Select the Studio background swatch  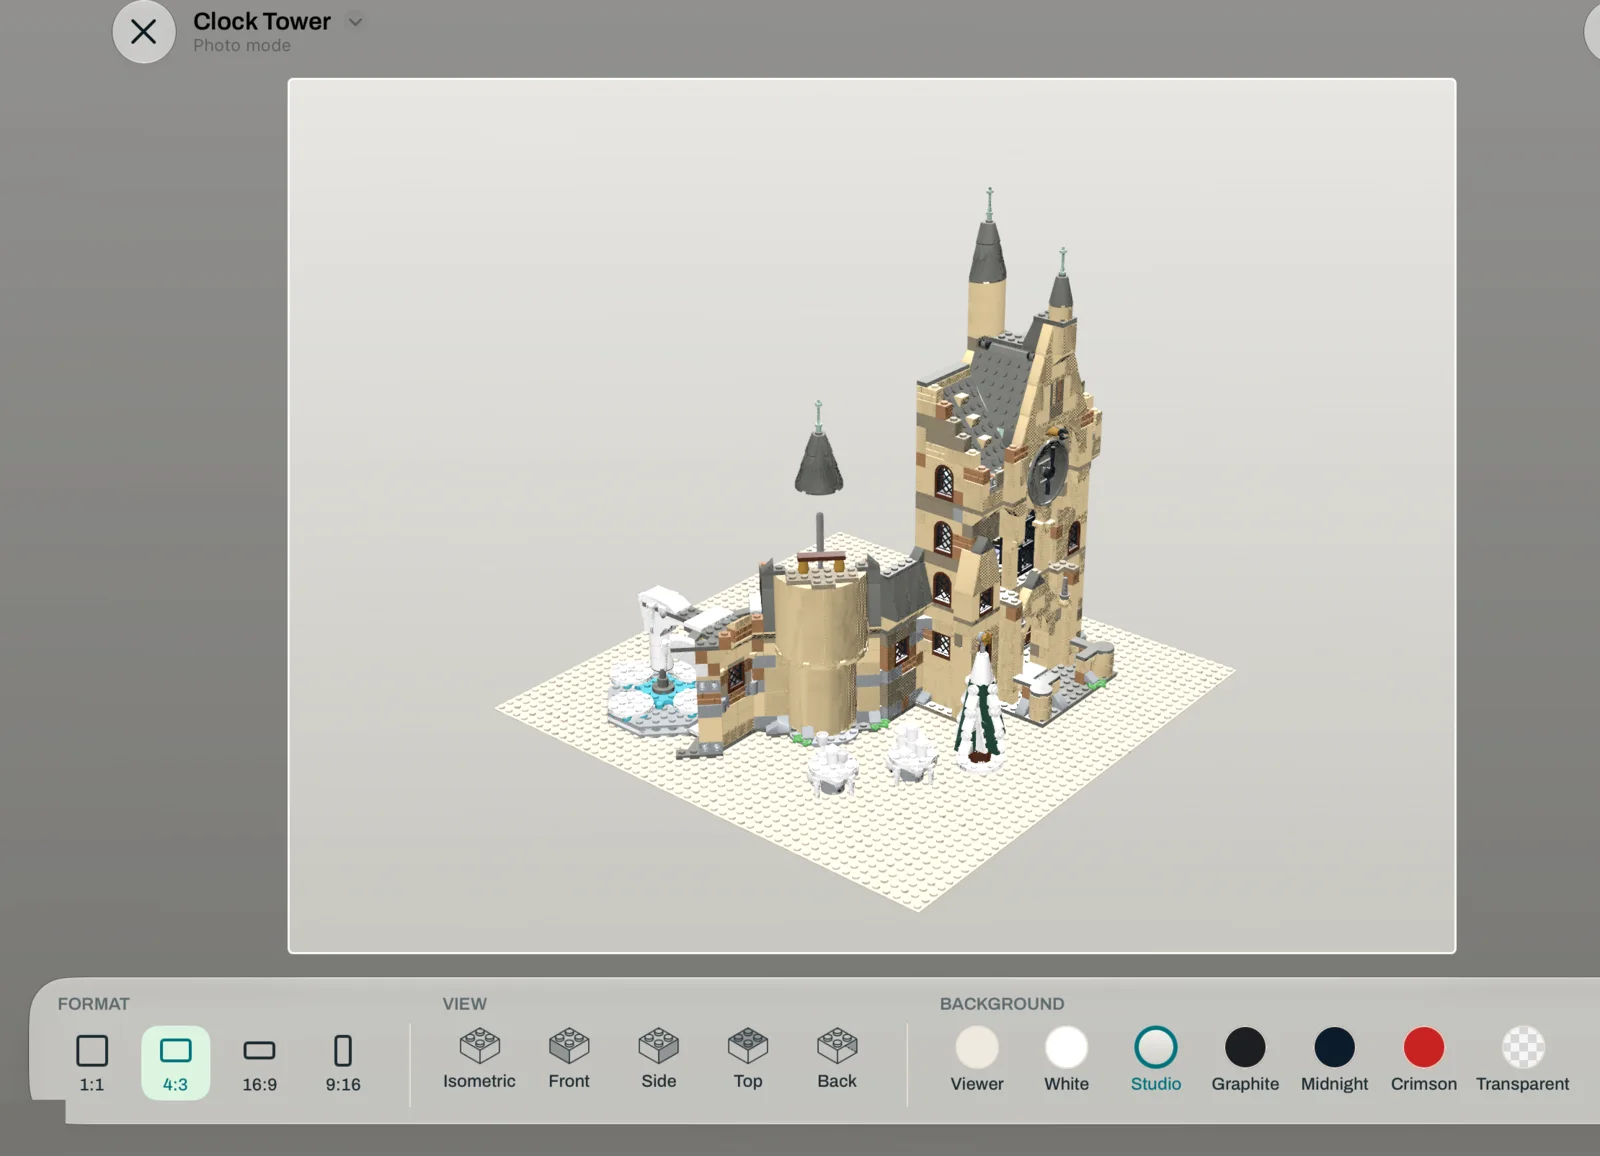[1156, 1047]
